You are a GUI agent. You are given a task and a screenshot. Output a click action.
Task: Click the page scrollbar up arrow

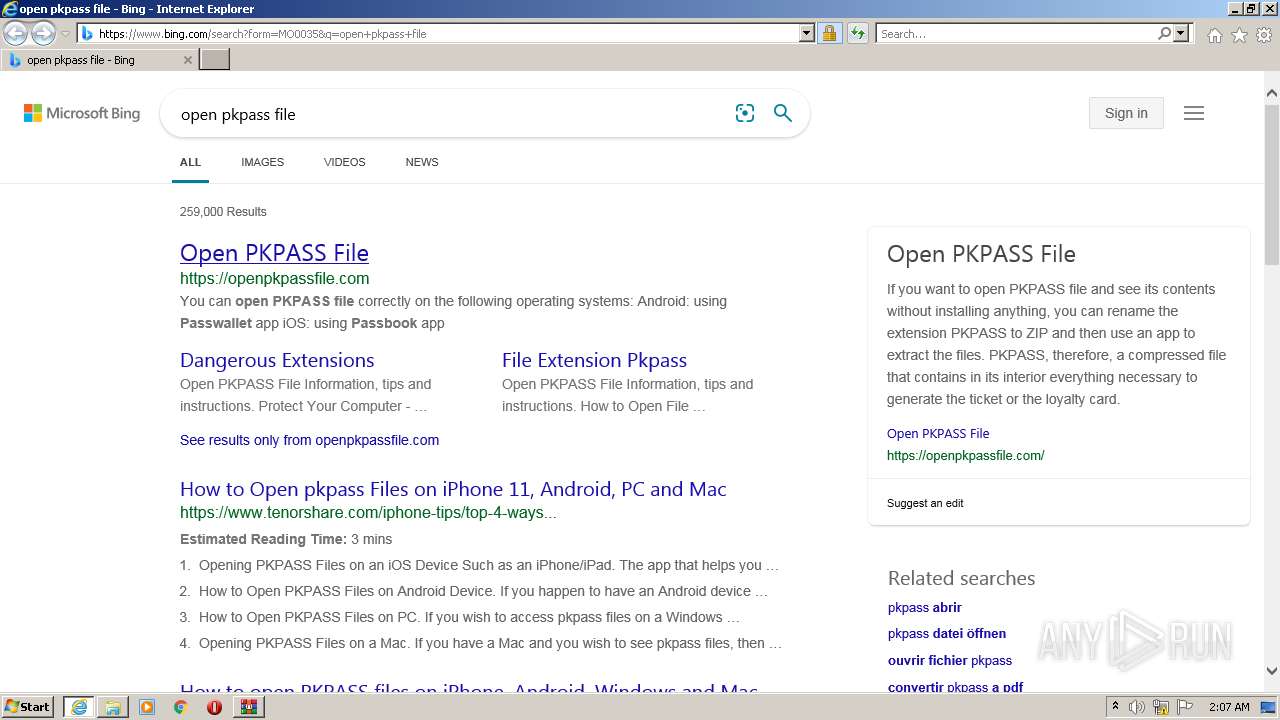point(1272,94)
